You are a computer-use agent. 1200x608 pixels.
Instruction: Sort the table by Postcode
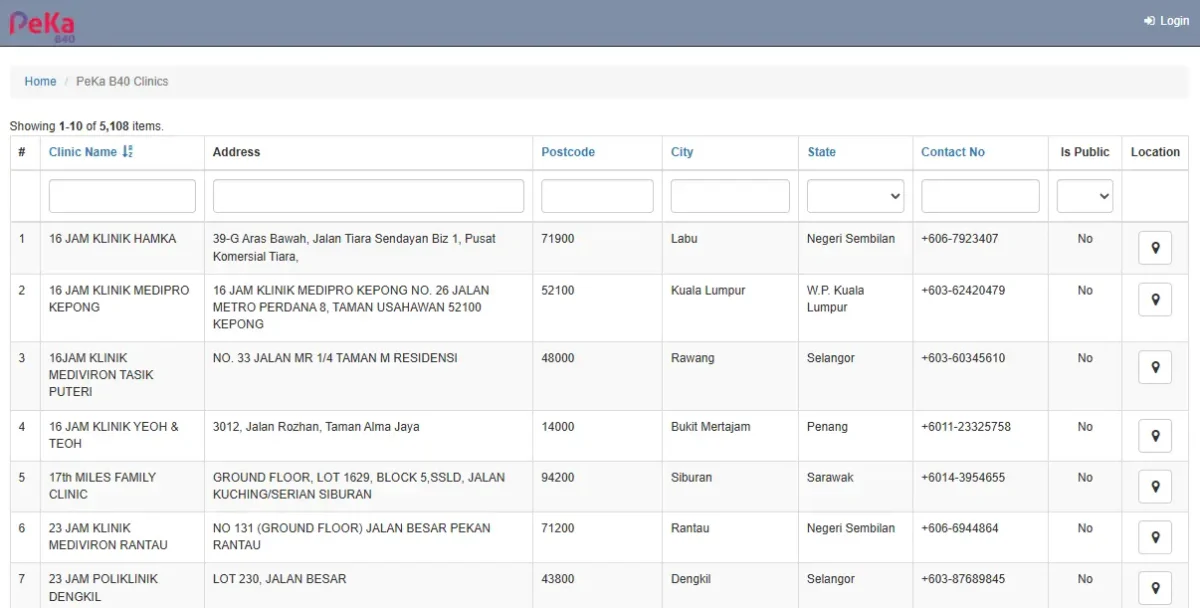(568, 152)
